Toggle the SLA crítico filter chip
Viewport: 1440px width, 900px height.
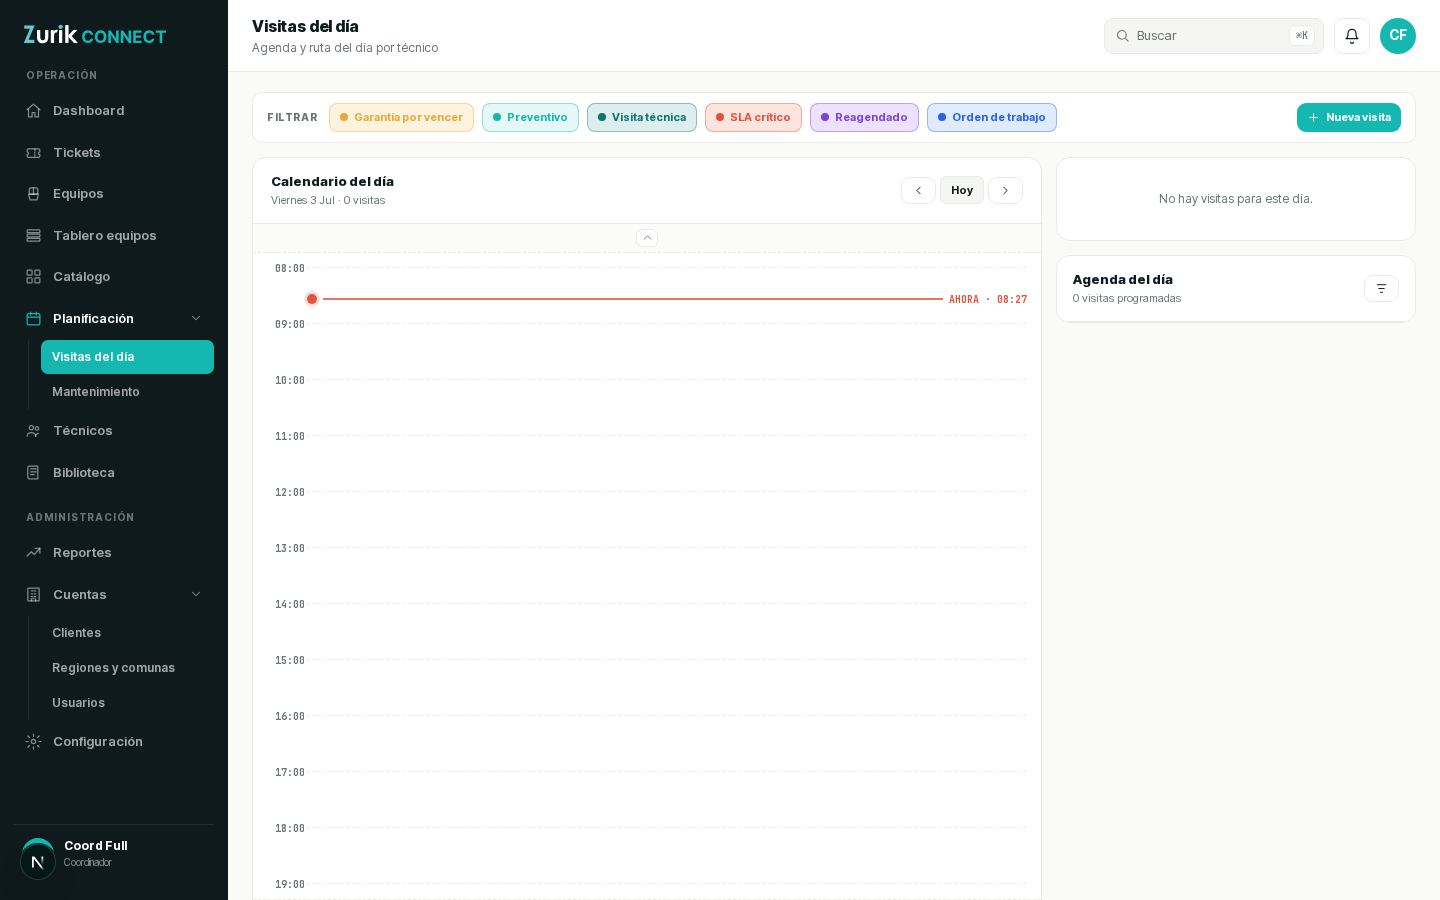[x=753, y=118]
